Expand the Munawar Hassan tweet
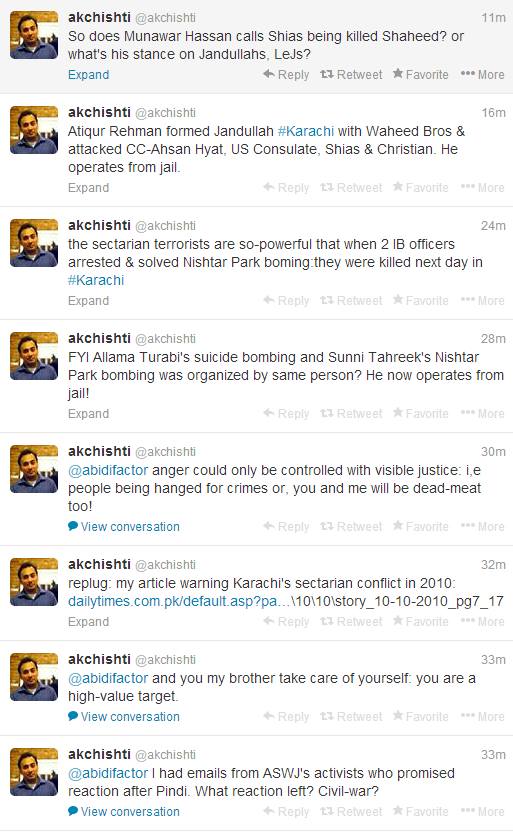This screenshot has height=837, width=513. [x=89, y=75]
